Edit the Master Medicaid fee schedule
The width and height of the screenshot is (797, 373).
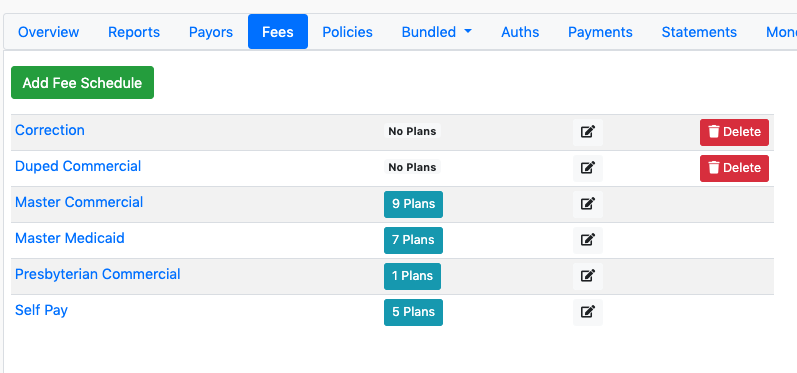(x=588, y=240)
